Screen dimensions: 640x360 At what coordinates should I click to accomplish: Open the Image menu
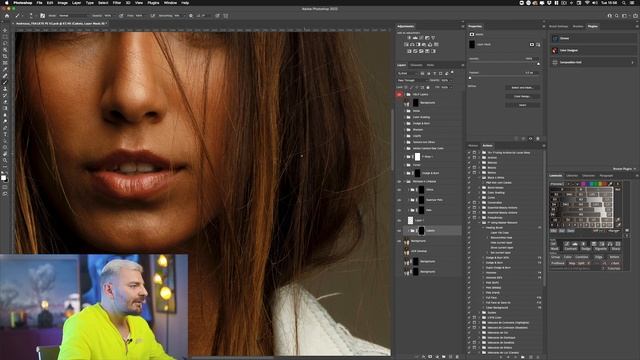(62, 3)
